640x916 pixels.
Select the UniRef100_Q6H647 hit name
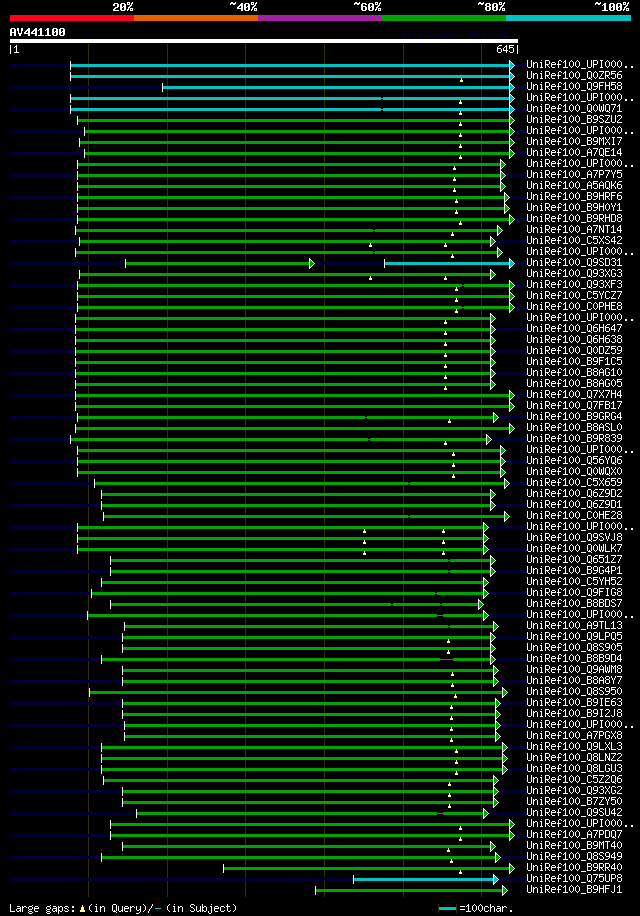[x=574, y=328]
